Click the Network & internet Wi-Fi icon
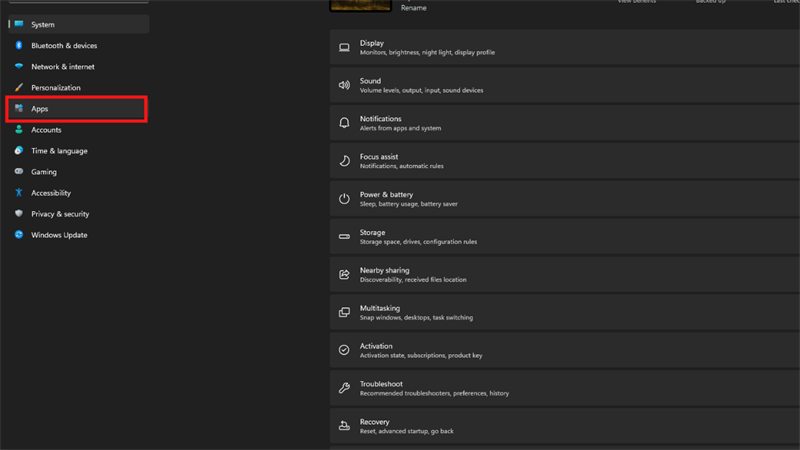The height and width of the screenshot is (450, 800). (x=18, y=67)
